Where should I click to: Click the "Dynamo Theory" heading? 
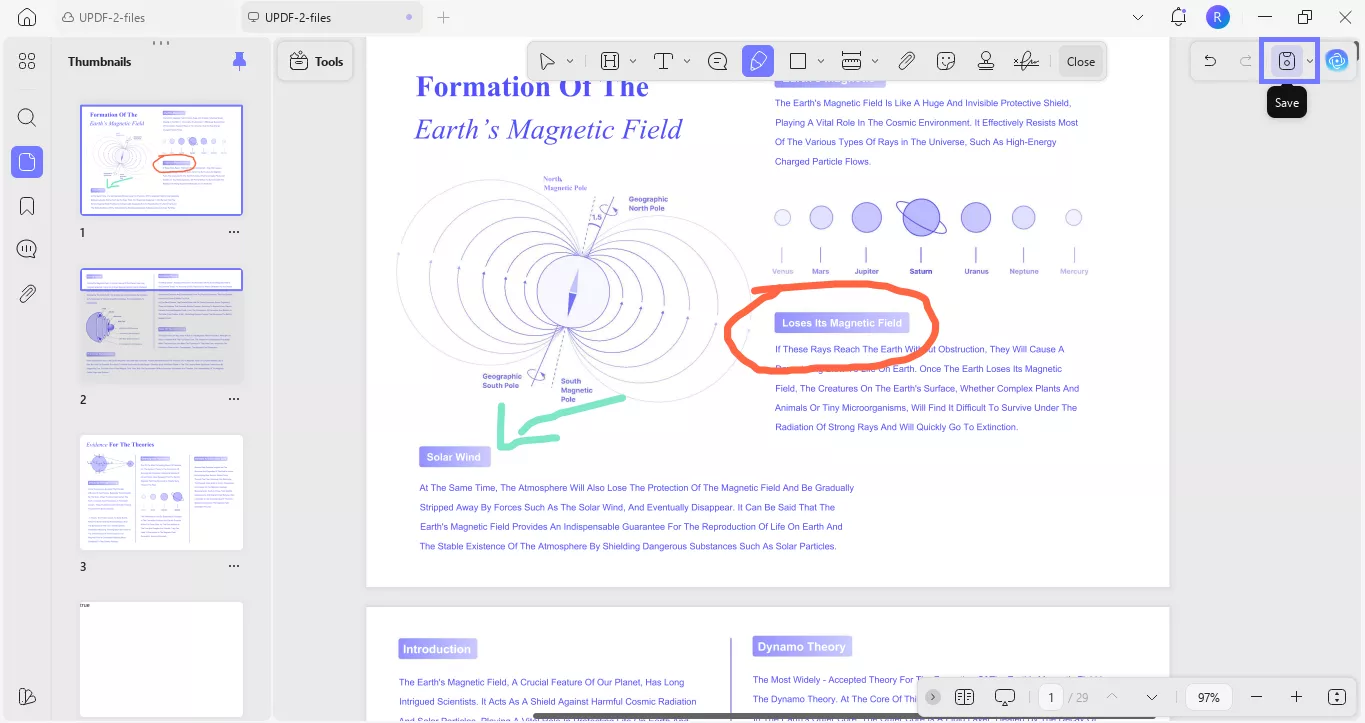801,646
